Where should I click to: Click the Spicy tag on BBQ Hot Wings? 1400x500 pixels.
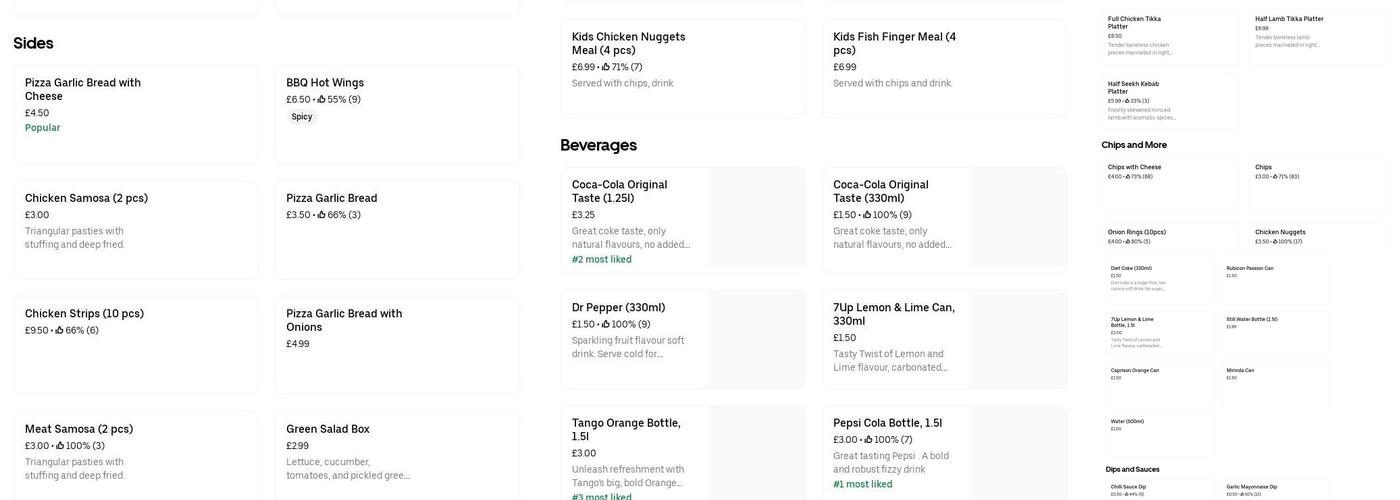click(302, 117)
